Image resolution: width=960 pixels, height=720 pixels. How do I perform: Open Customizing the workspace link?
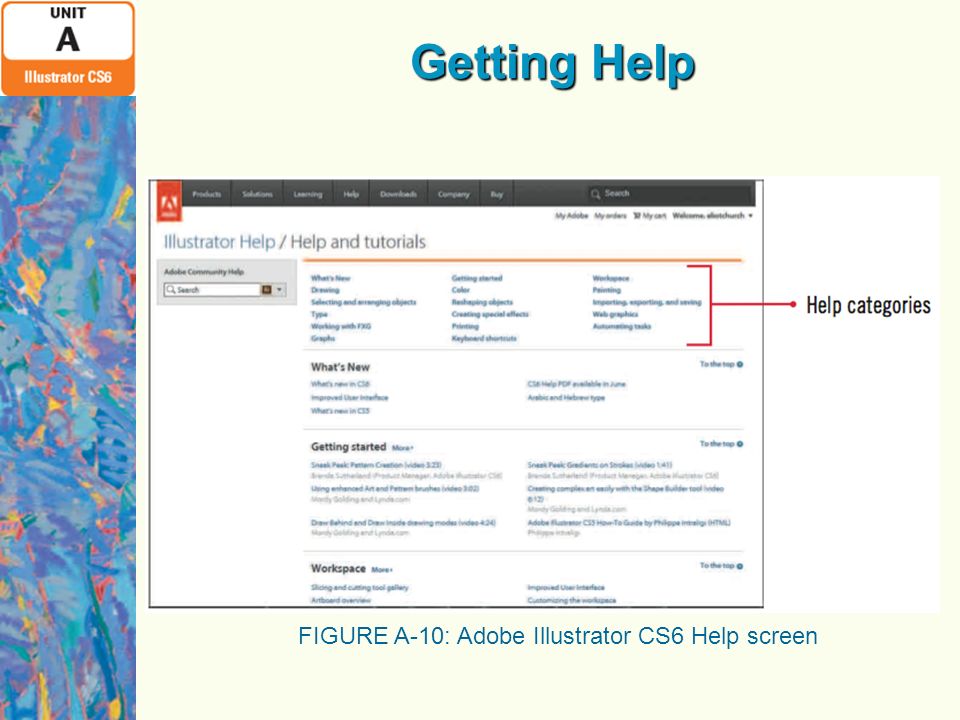pyautogui.click(x=571, y=600)
